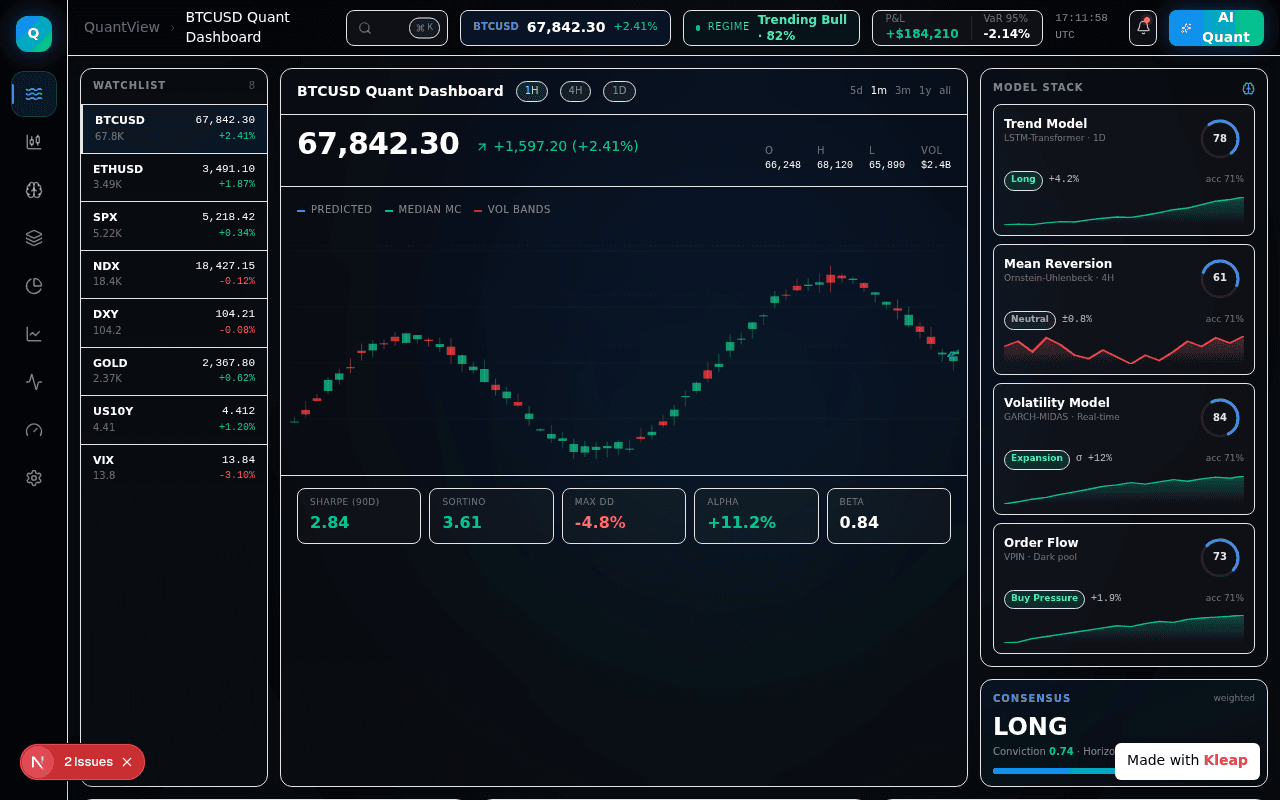Open the gauge speedometer sidebar icon
Viewport: 1280px width, 800px height.
[x=34, y=430]
